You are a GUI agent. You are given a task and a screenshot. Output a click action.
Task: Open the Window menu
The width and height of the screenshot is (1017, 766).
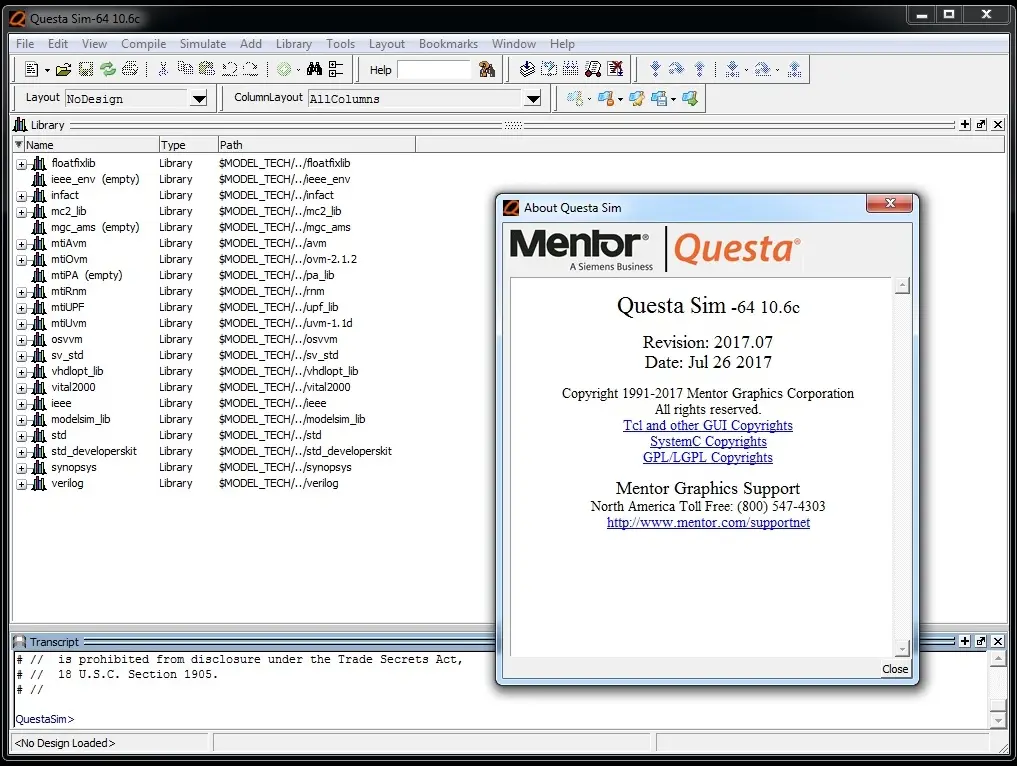[514, 43]
